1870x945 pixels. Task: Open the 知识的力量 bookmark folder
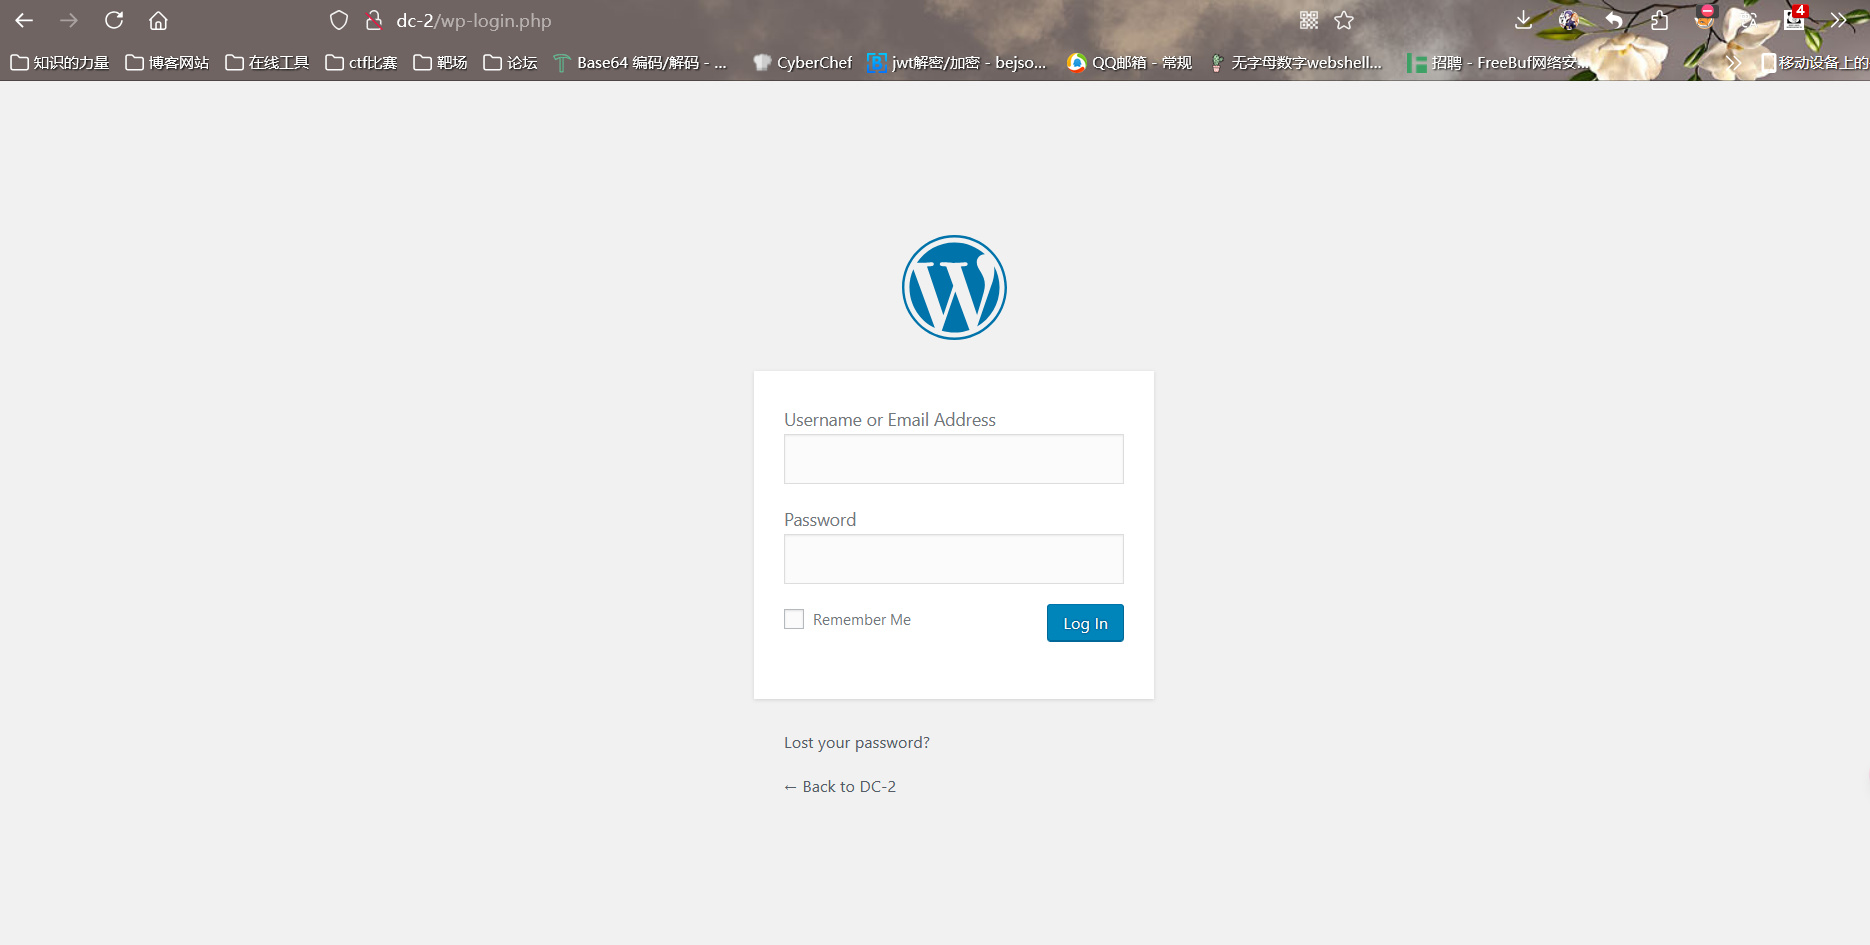pos(60,63)
